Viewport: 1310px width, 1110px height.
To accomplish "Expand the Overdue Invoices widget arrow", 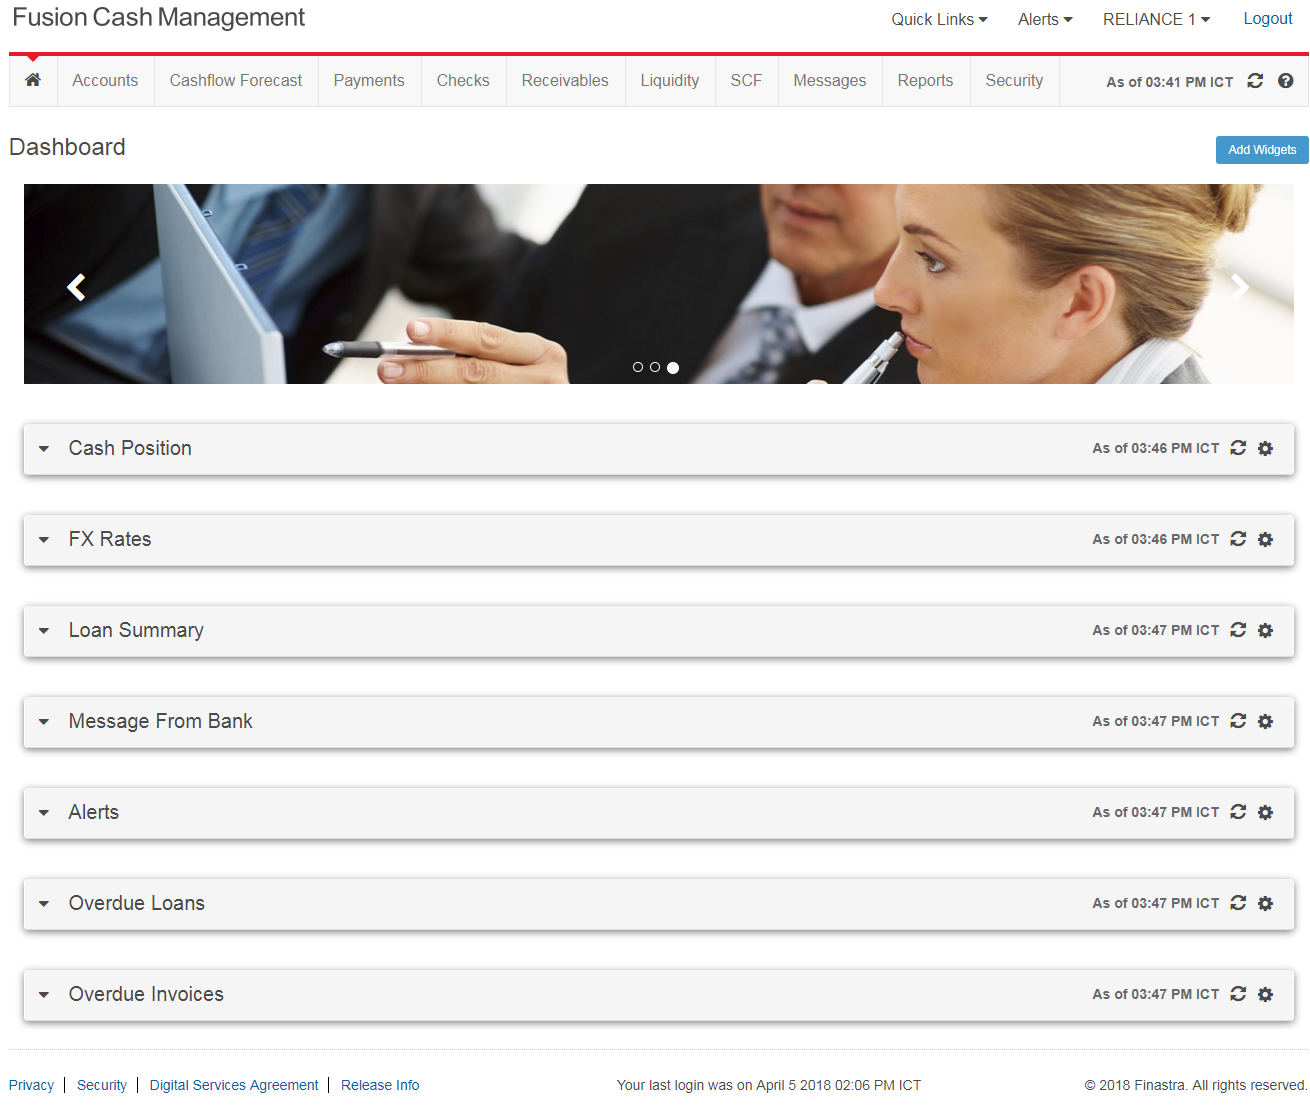I will (44, 995).
